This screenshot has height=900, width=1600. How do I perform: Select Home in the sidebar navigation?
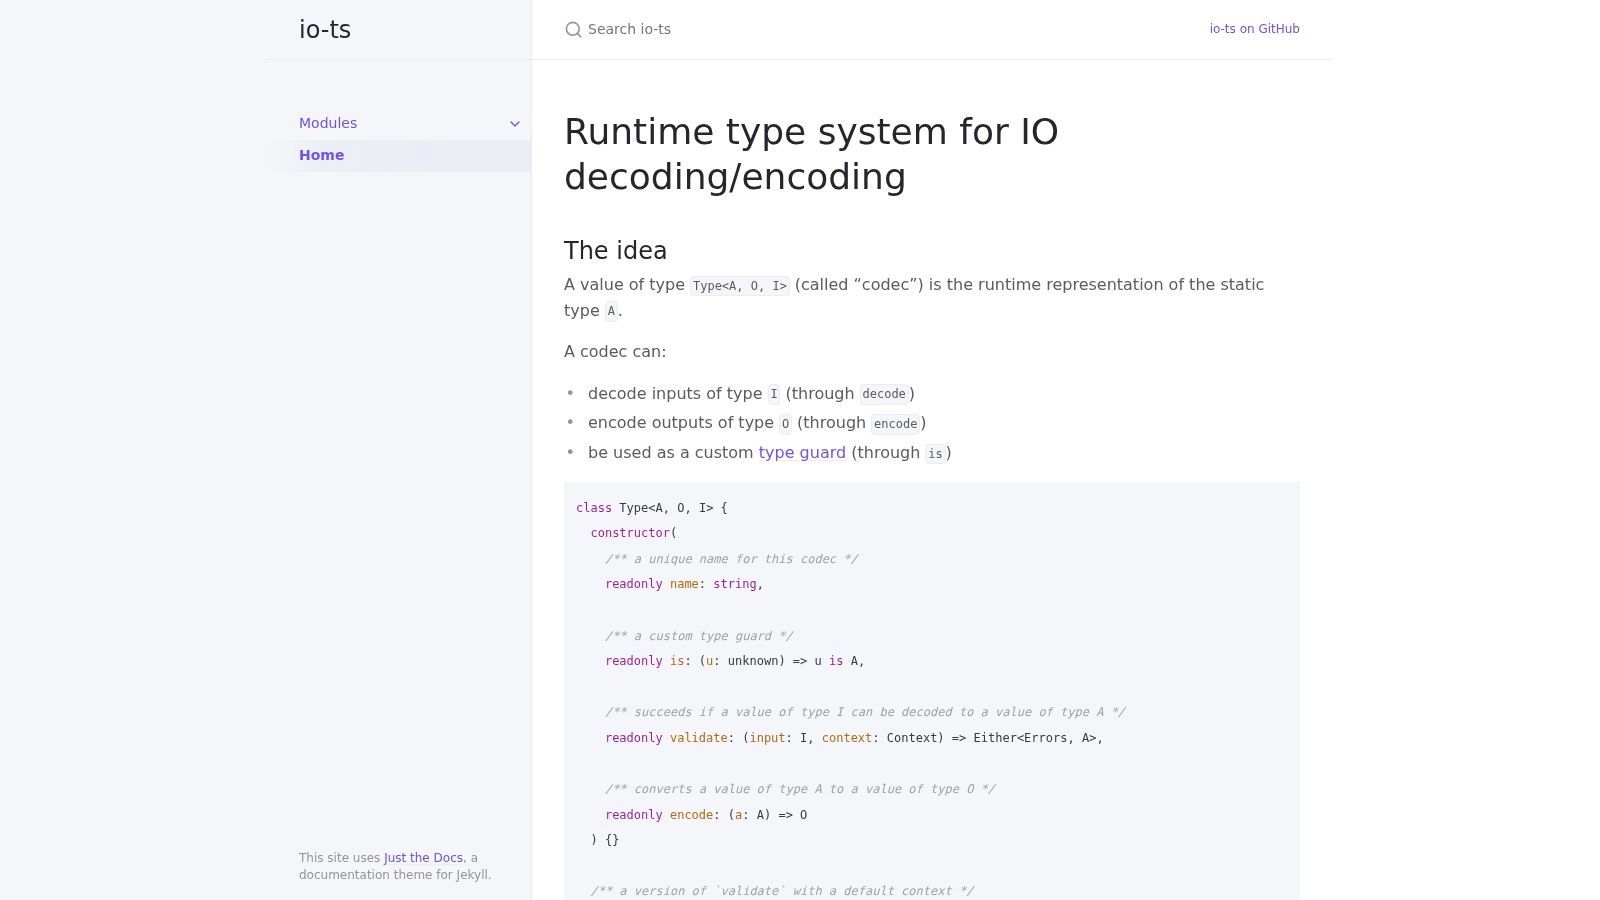[x=321, y=155]
